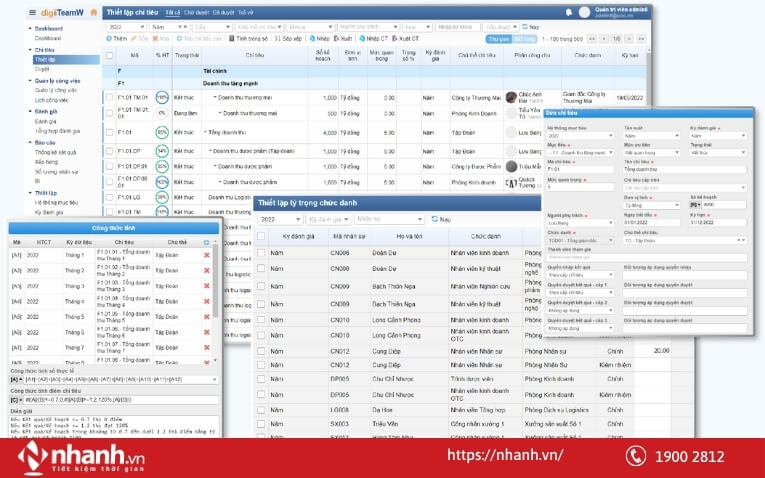Click the orange home icon
The image size is (765, 478).
tap(94, 12)
